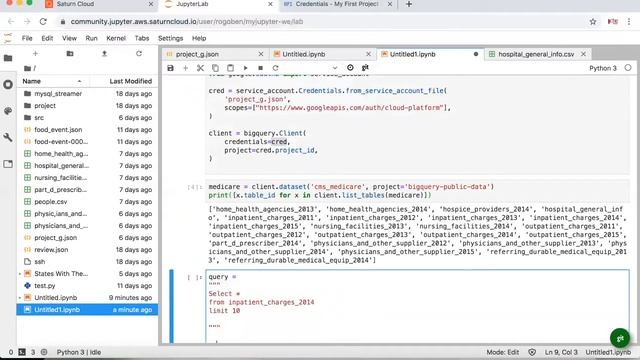Image resolution: width=640 pixels, height=360 pixels.
Task: Click inside the query code cell
Action: pos(417,306)
